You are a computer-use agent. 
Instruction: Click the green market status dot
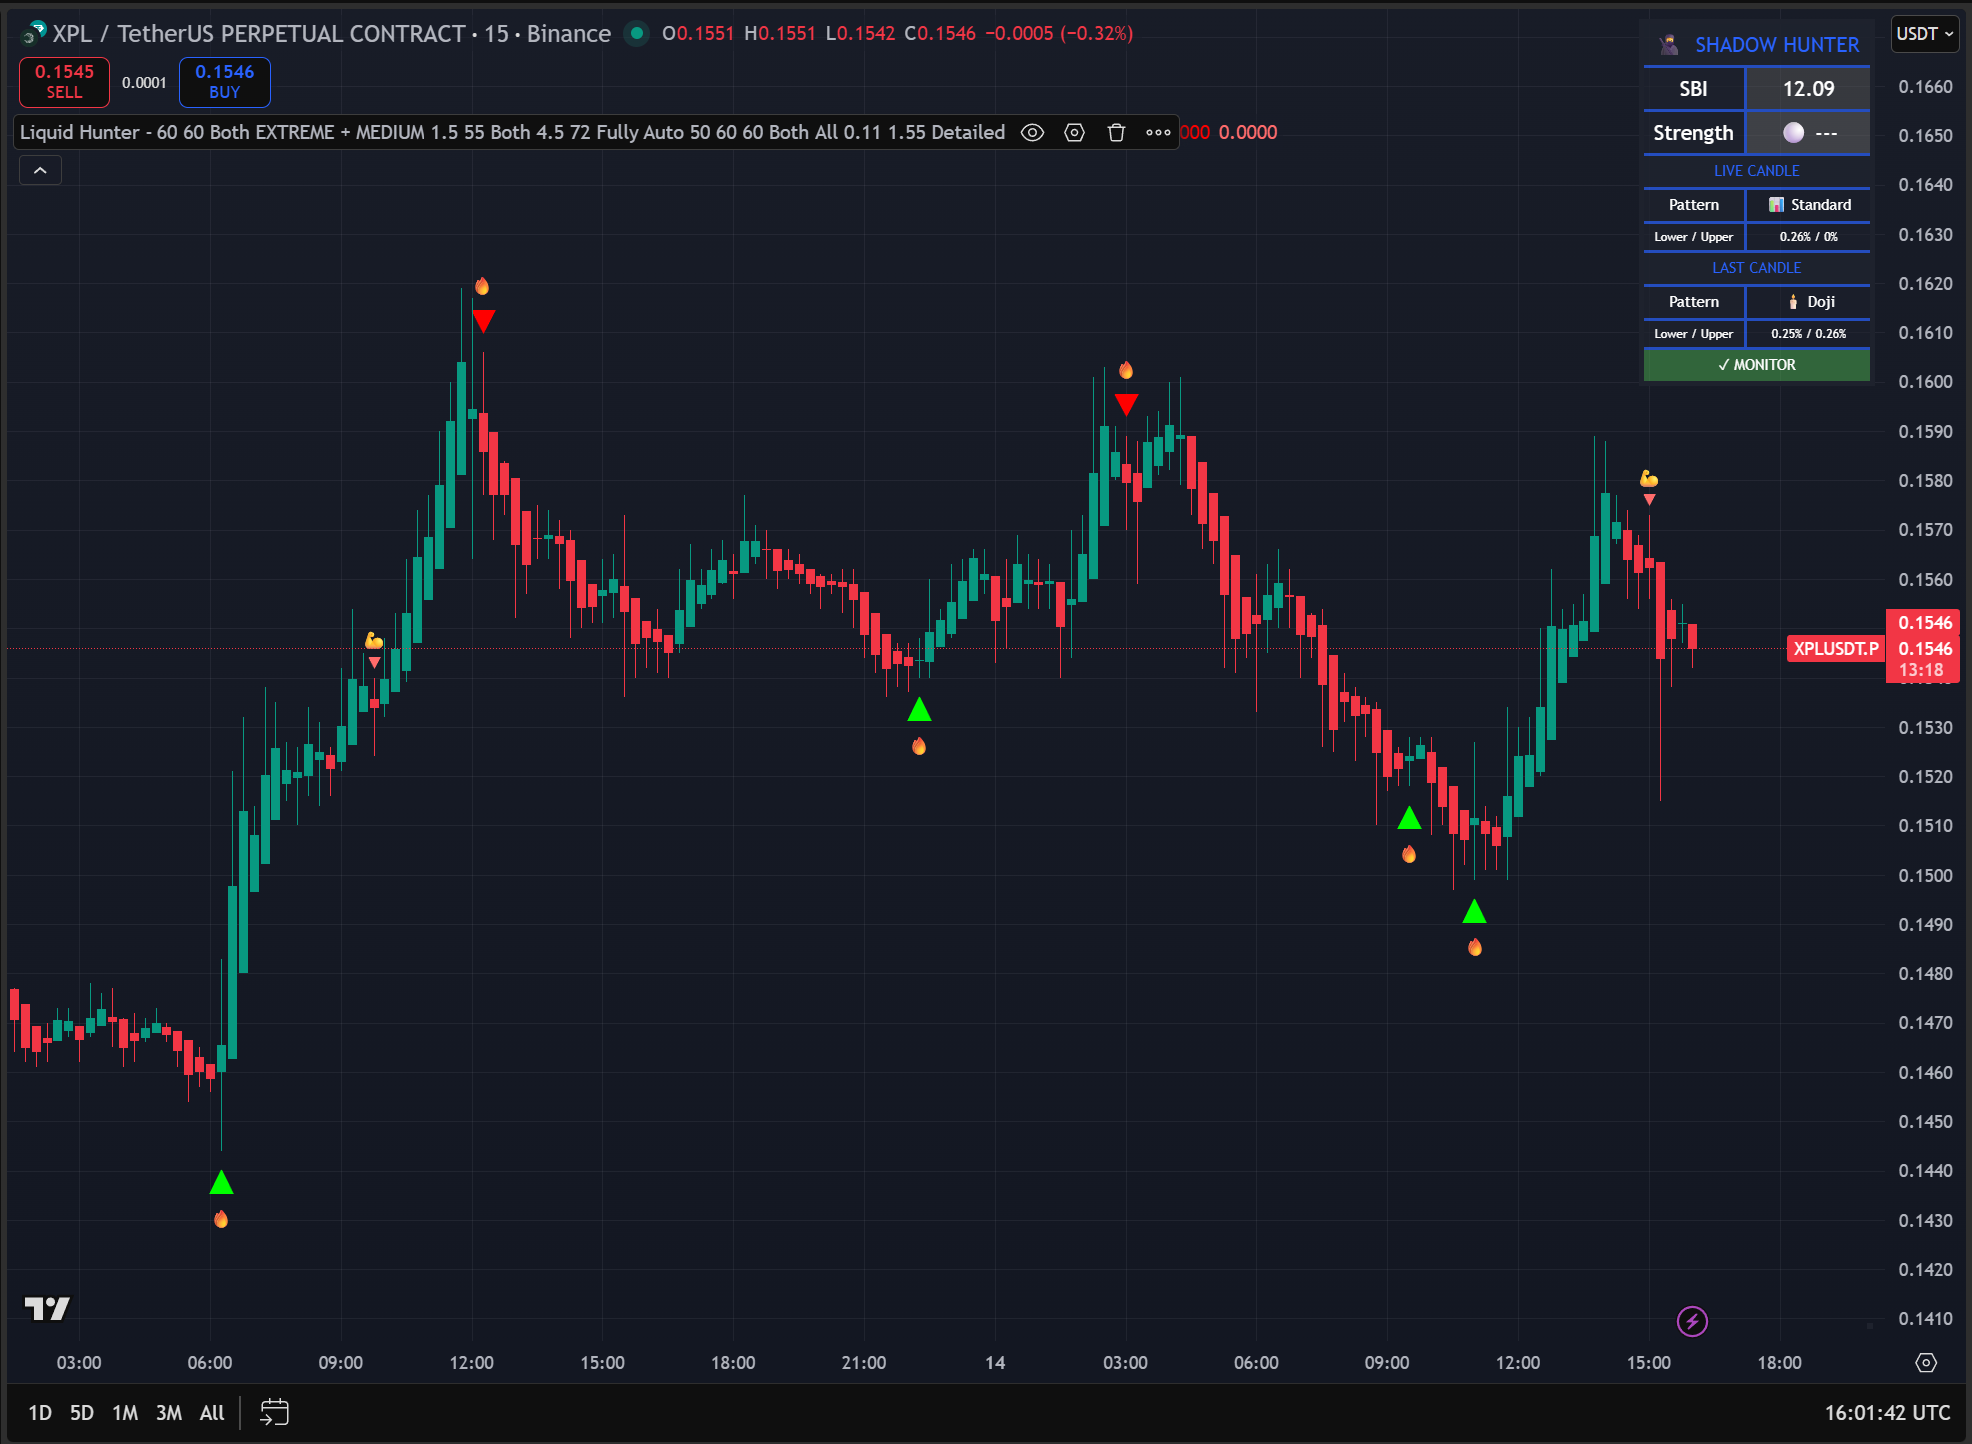tap(636, 34)
